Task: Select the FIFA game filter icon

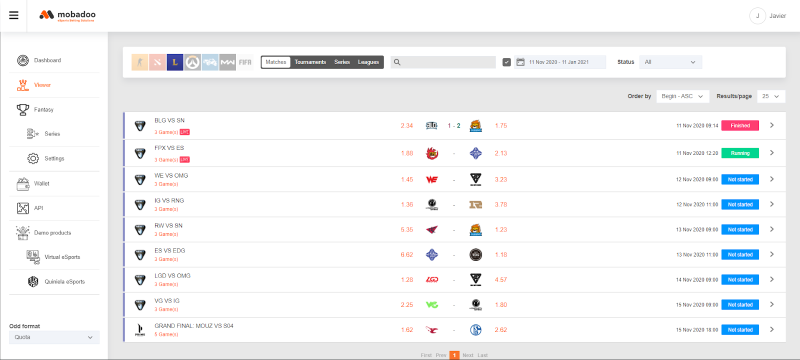Action: (x=245, y=62)
